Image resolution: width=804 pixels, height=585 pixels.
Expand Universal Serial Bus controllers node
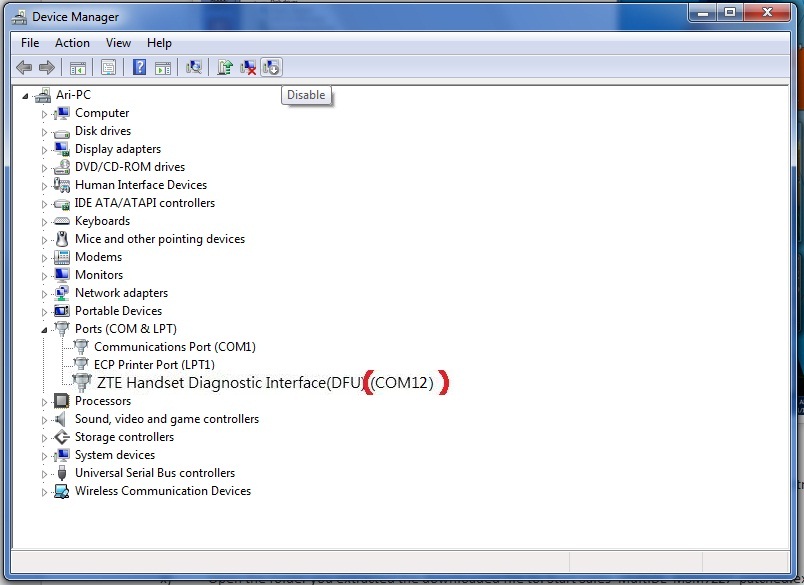44,474
